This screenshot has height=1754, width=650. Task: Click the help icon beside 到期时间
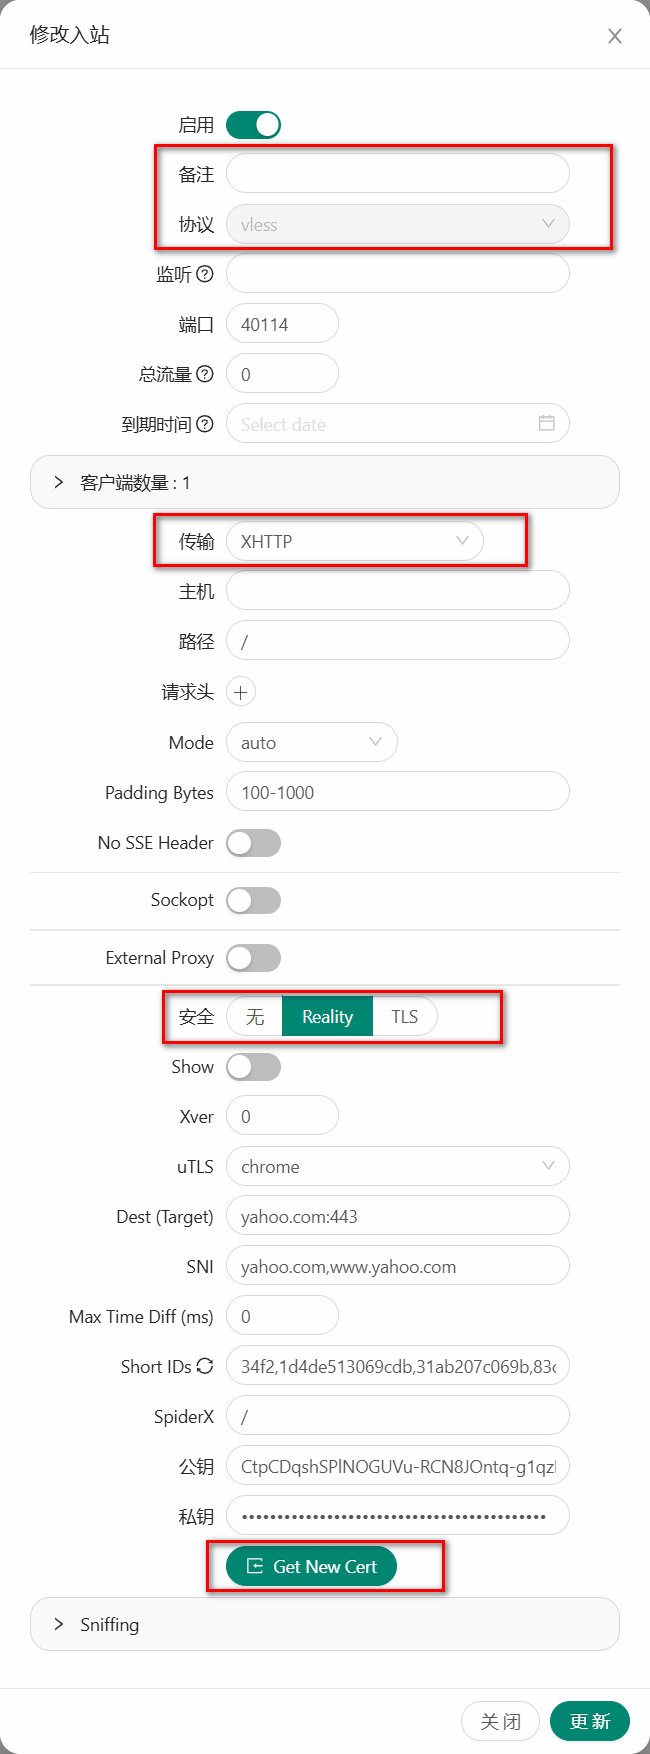tap(205, 424)
